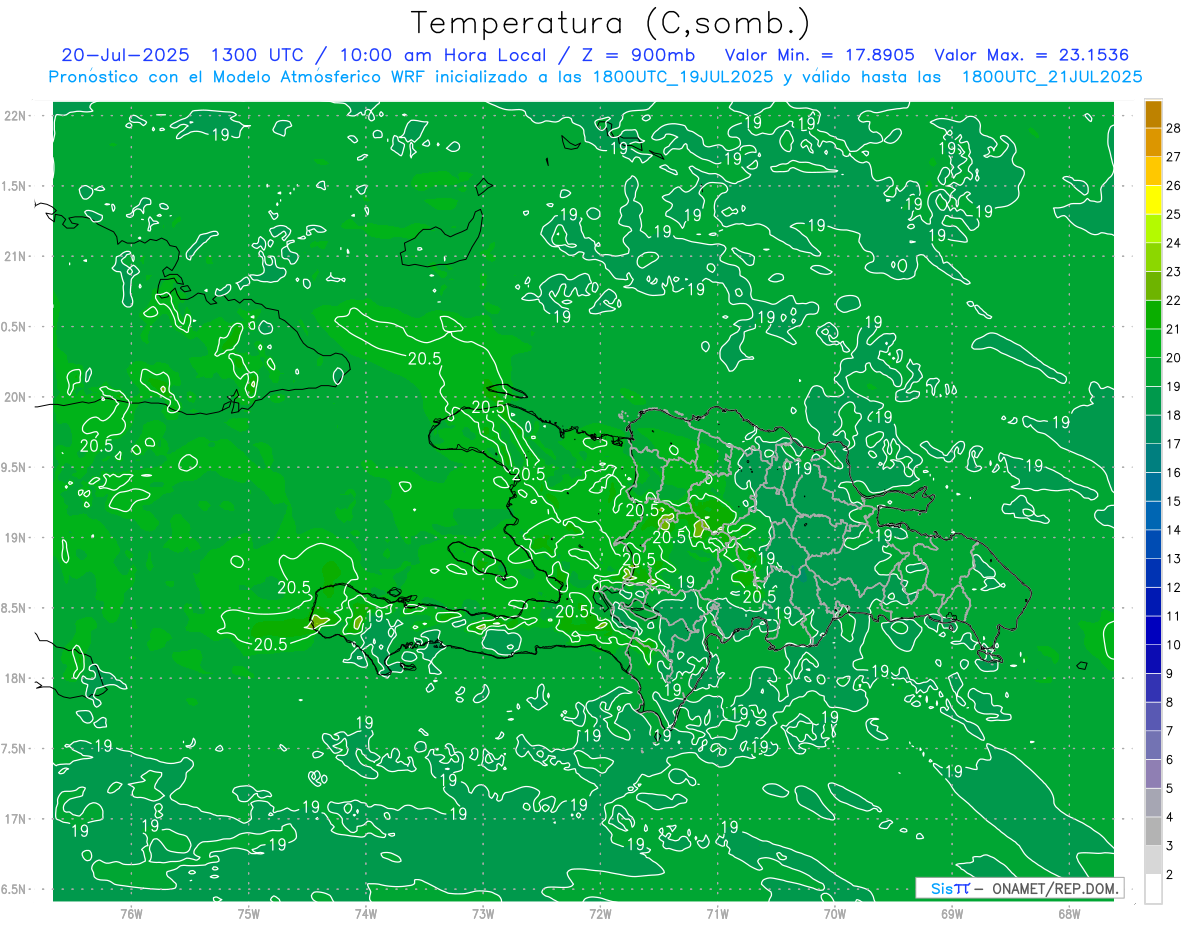Screen dimensions: 1200x927
Task: Click color bar segment between 3 and 4
Action: [1153, 831]
